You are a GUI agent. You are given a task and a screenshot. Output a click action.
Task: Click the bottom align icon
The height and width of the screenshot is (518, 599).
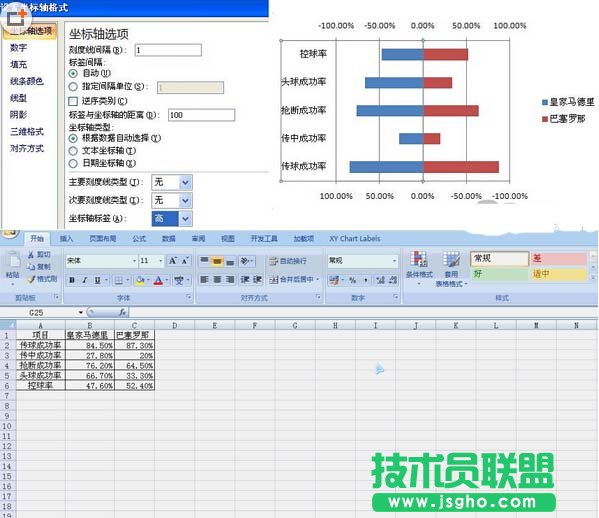pos(230,261)
